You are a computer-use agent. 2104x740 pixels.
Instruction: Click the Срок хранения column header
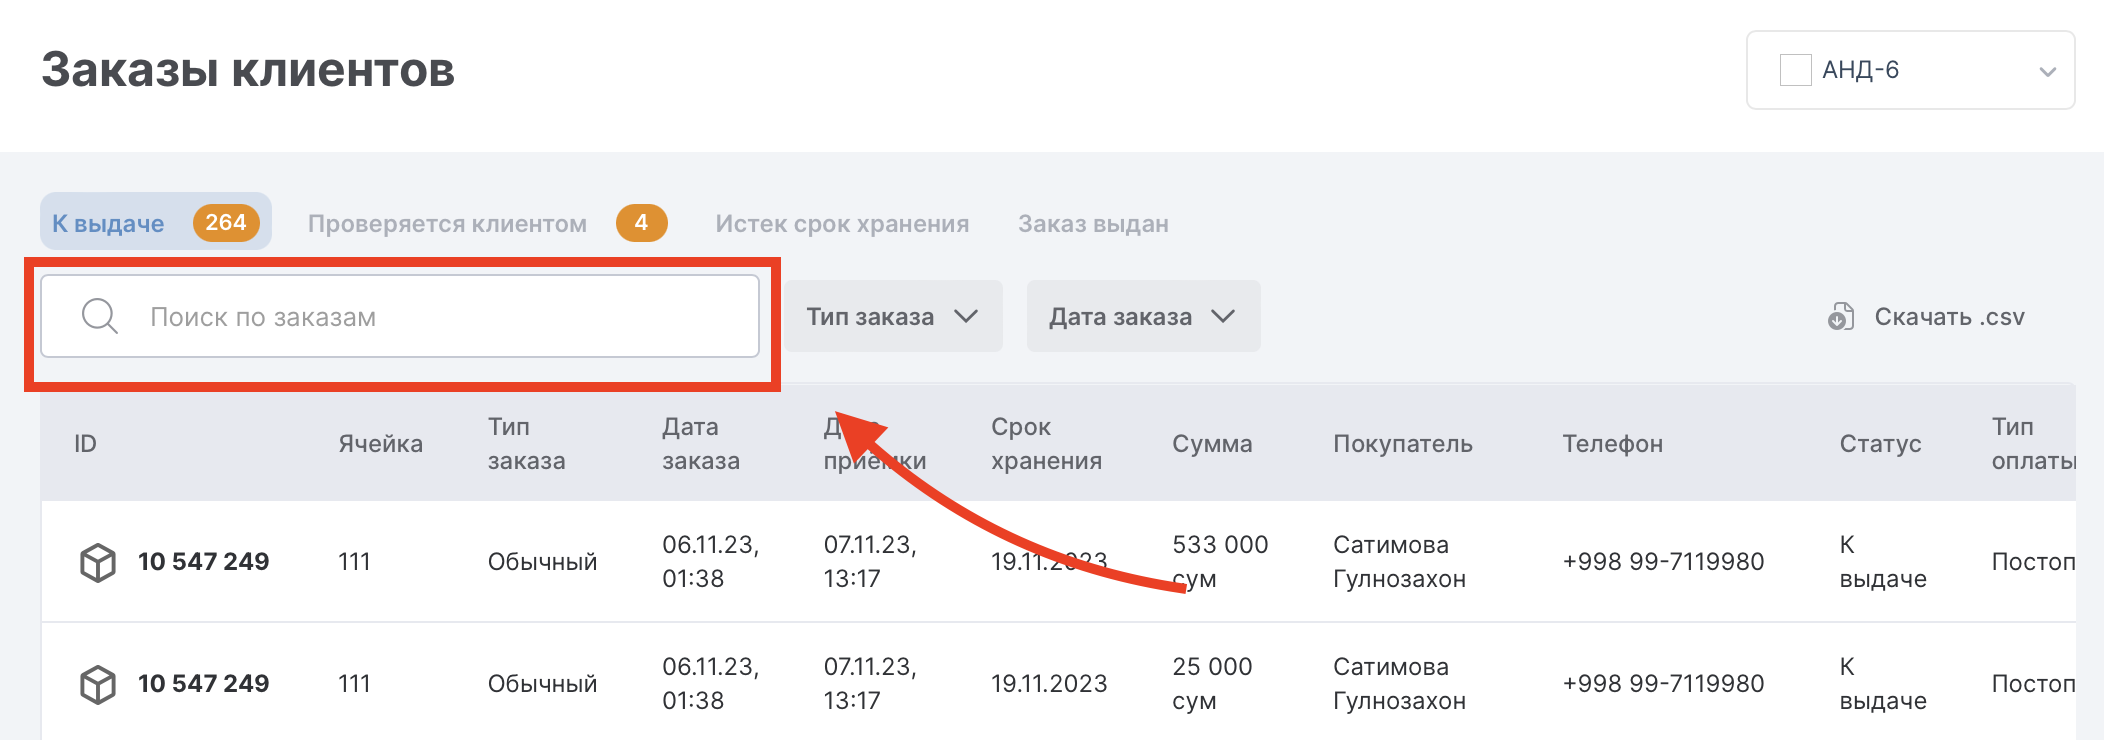coord(1046,443)
